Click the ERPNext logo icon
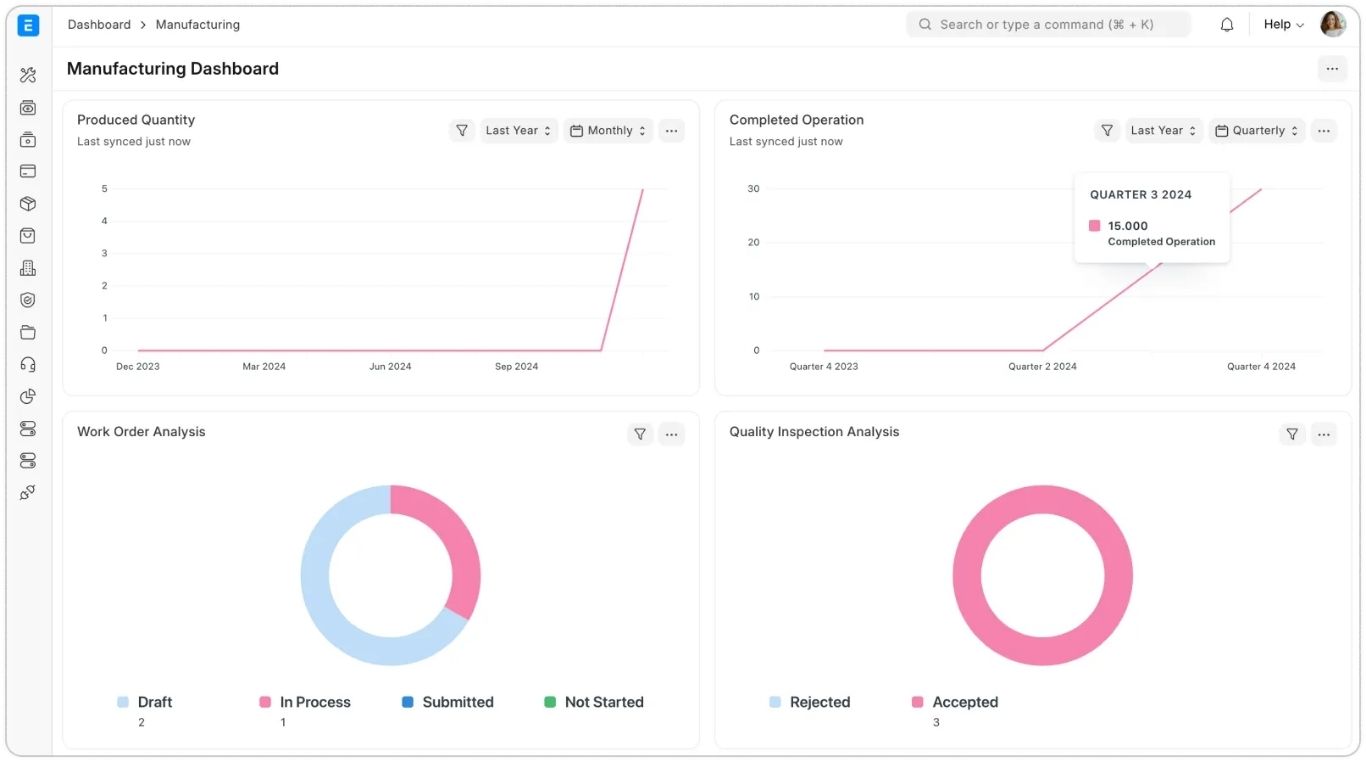 coord(28,25)
